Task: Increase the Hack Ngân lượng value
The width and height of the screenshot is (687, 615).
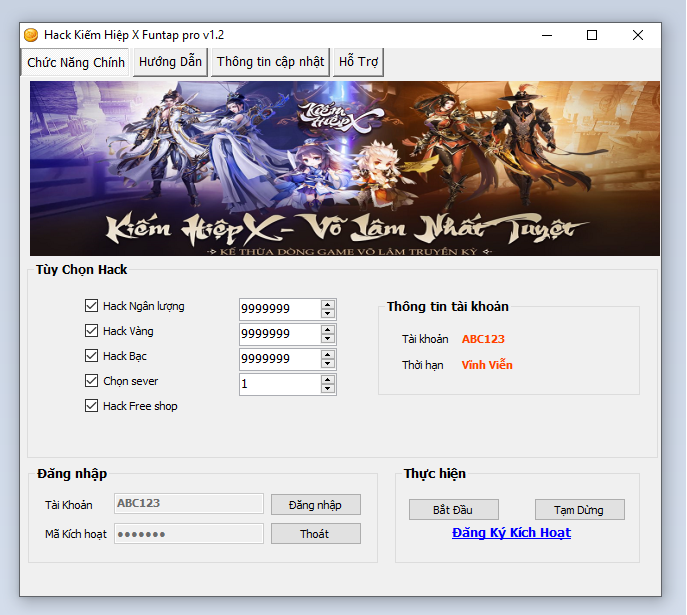Action: 328,304
